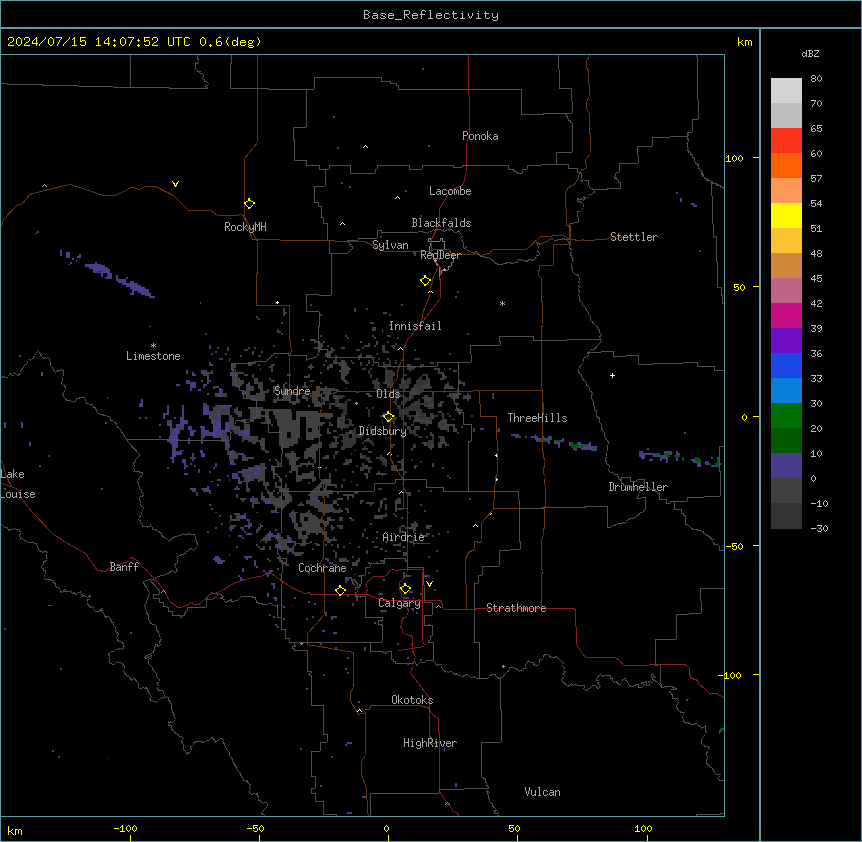The image size is (862, 842).
Task: Pick the tan-brown 45–48 dBZ swatch
Action: (786, 265)
